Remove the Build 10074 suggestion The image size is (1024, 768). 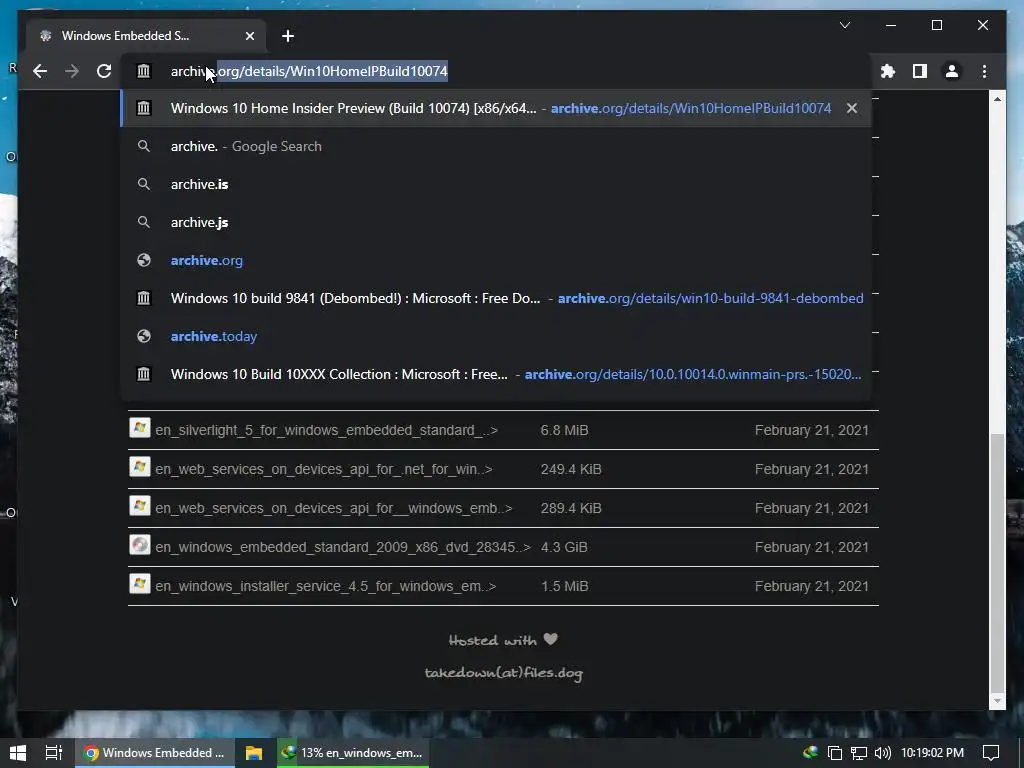(852, 108)
